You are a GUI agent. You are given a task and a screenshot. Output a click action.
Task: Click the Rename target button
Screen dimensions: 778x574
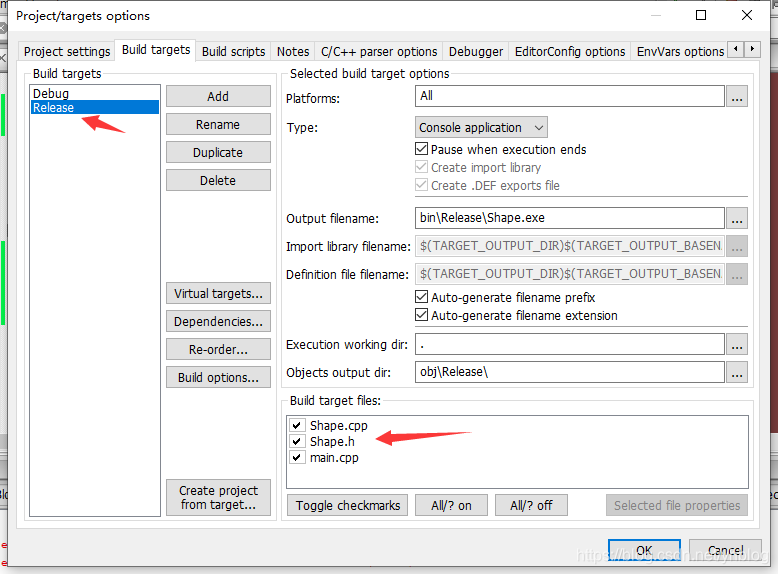[x=218, y=124]
